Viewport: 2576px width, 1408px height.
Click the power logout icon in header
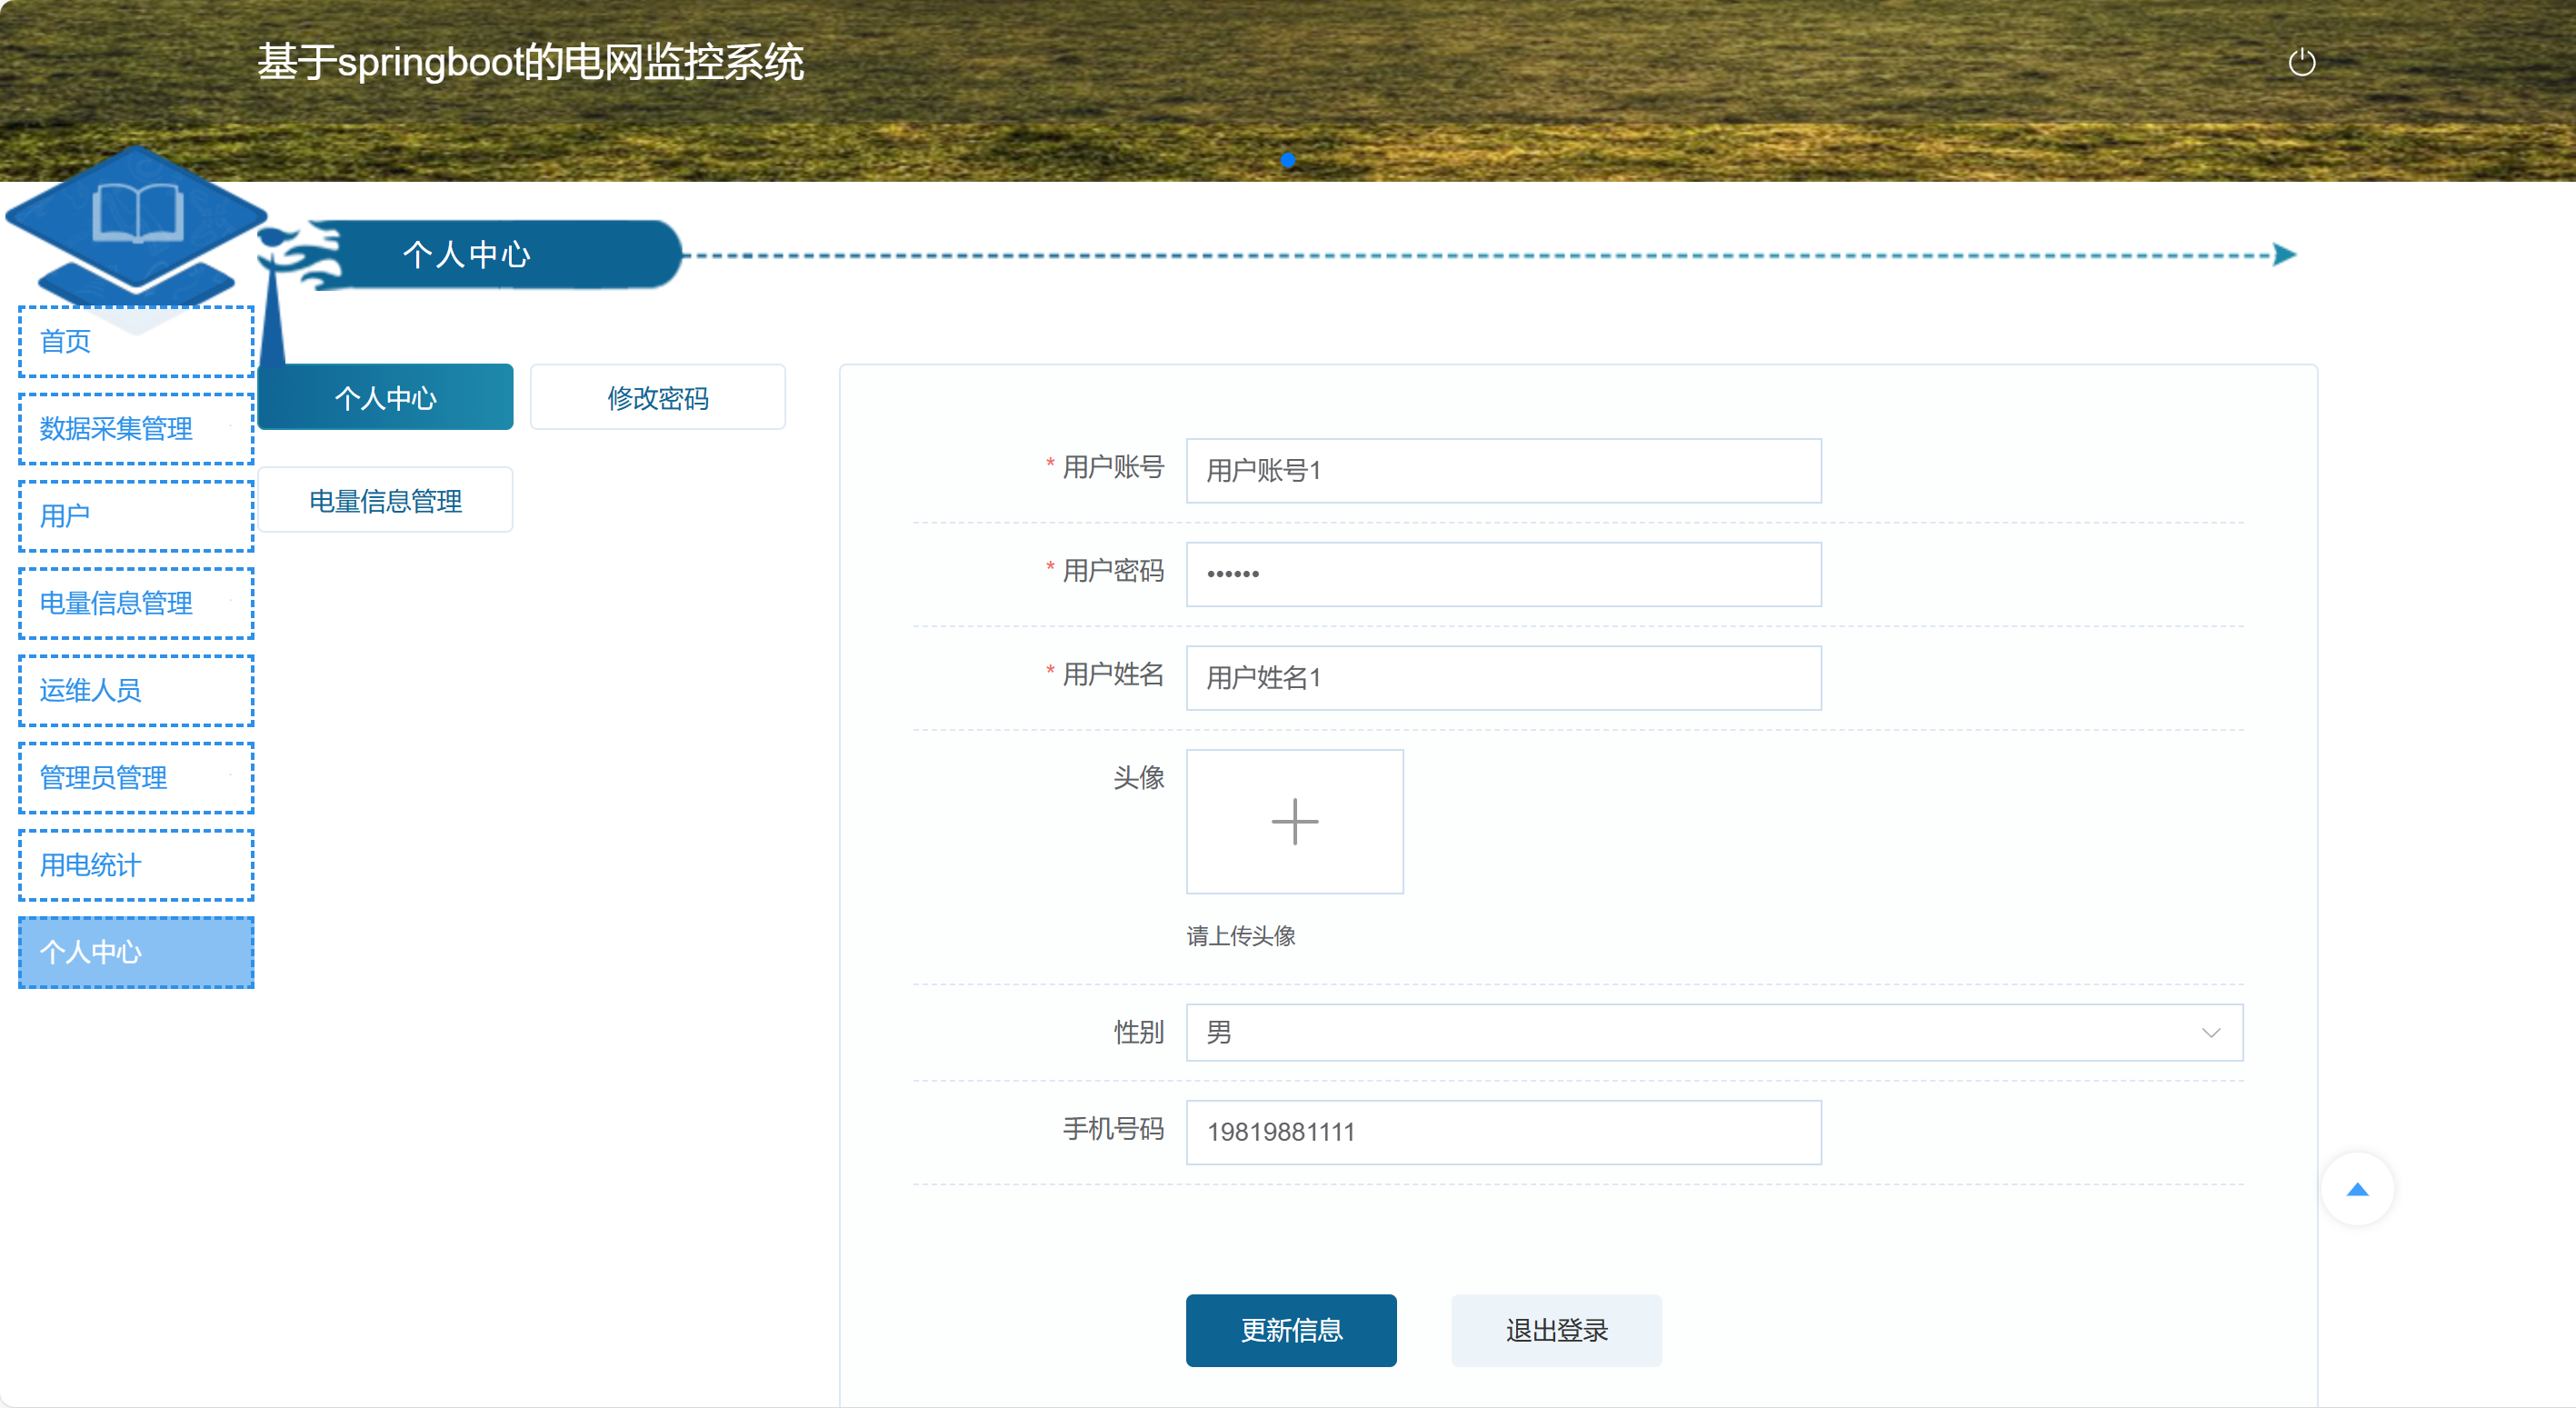click(x=2301, y=62)
